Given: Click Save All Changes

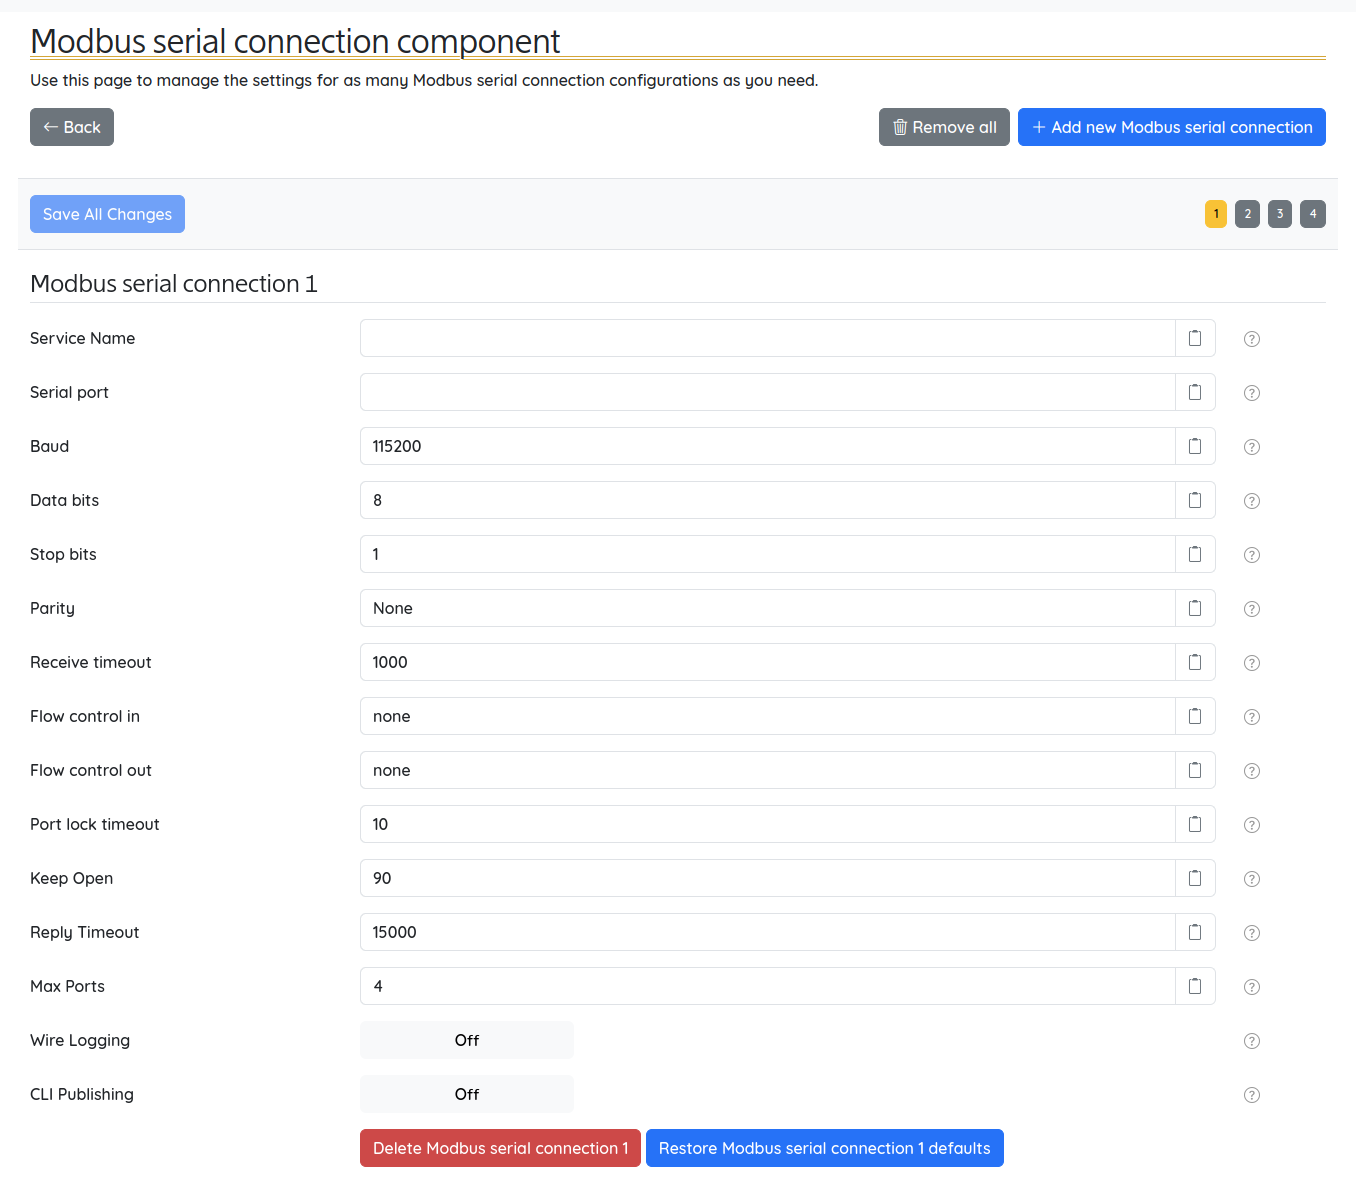Looking at the screenshot, I should (x=107, y=214).
